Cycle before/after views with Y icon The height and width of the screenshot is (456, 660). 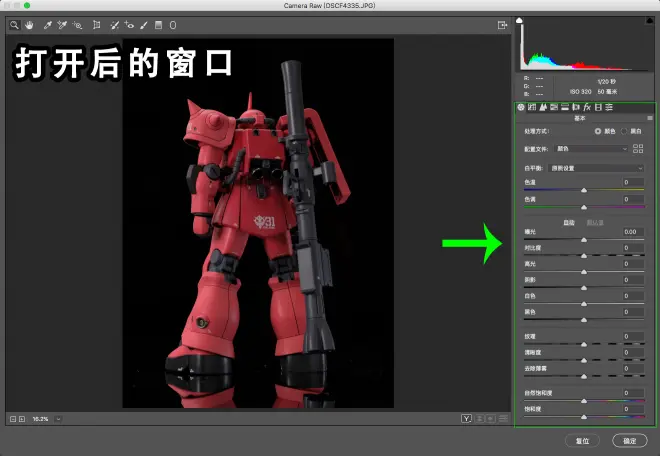pos(466,419)
